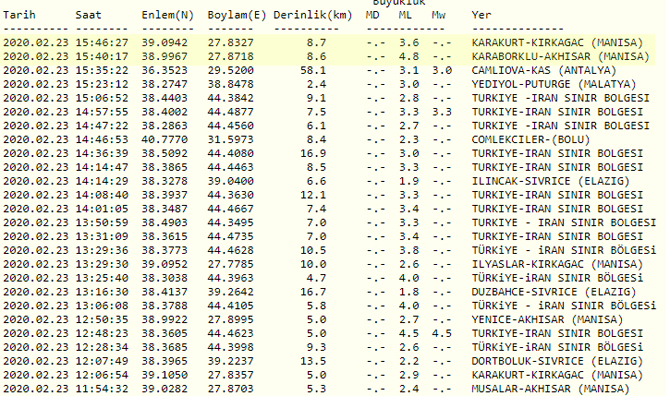Click the 13.5 depth value
The width and height of the screenshot is (670, 396).
pos(313,361)
